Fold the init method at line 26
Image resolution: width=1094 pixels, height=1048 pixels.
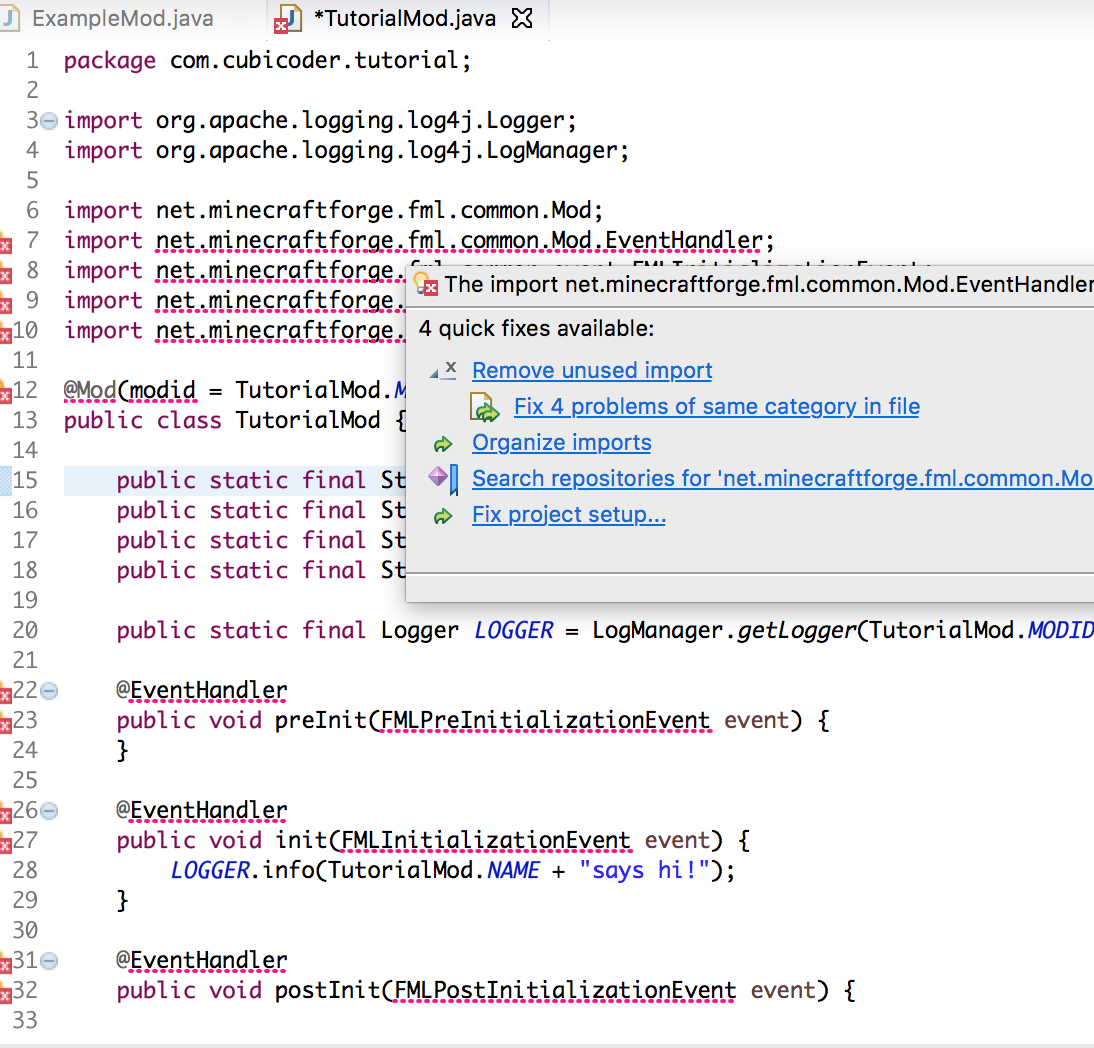pyautogui.click(x=49, y=811)
